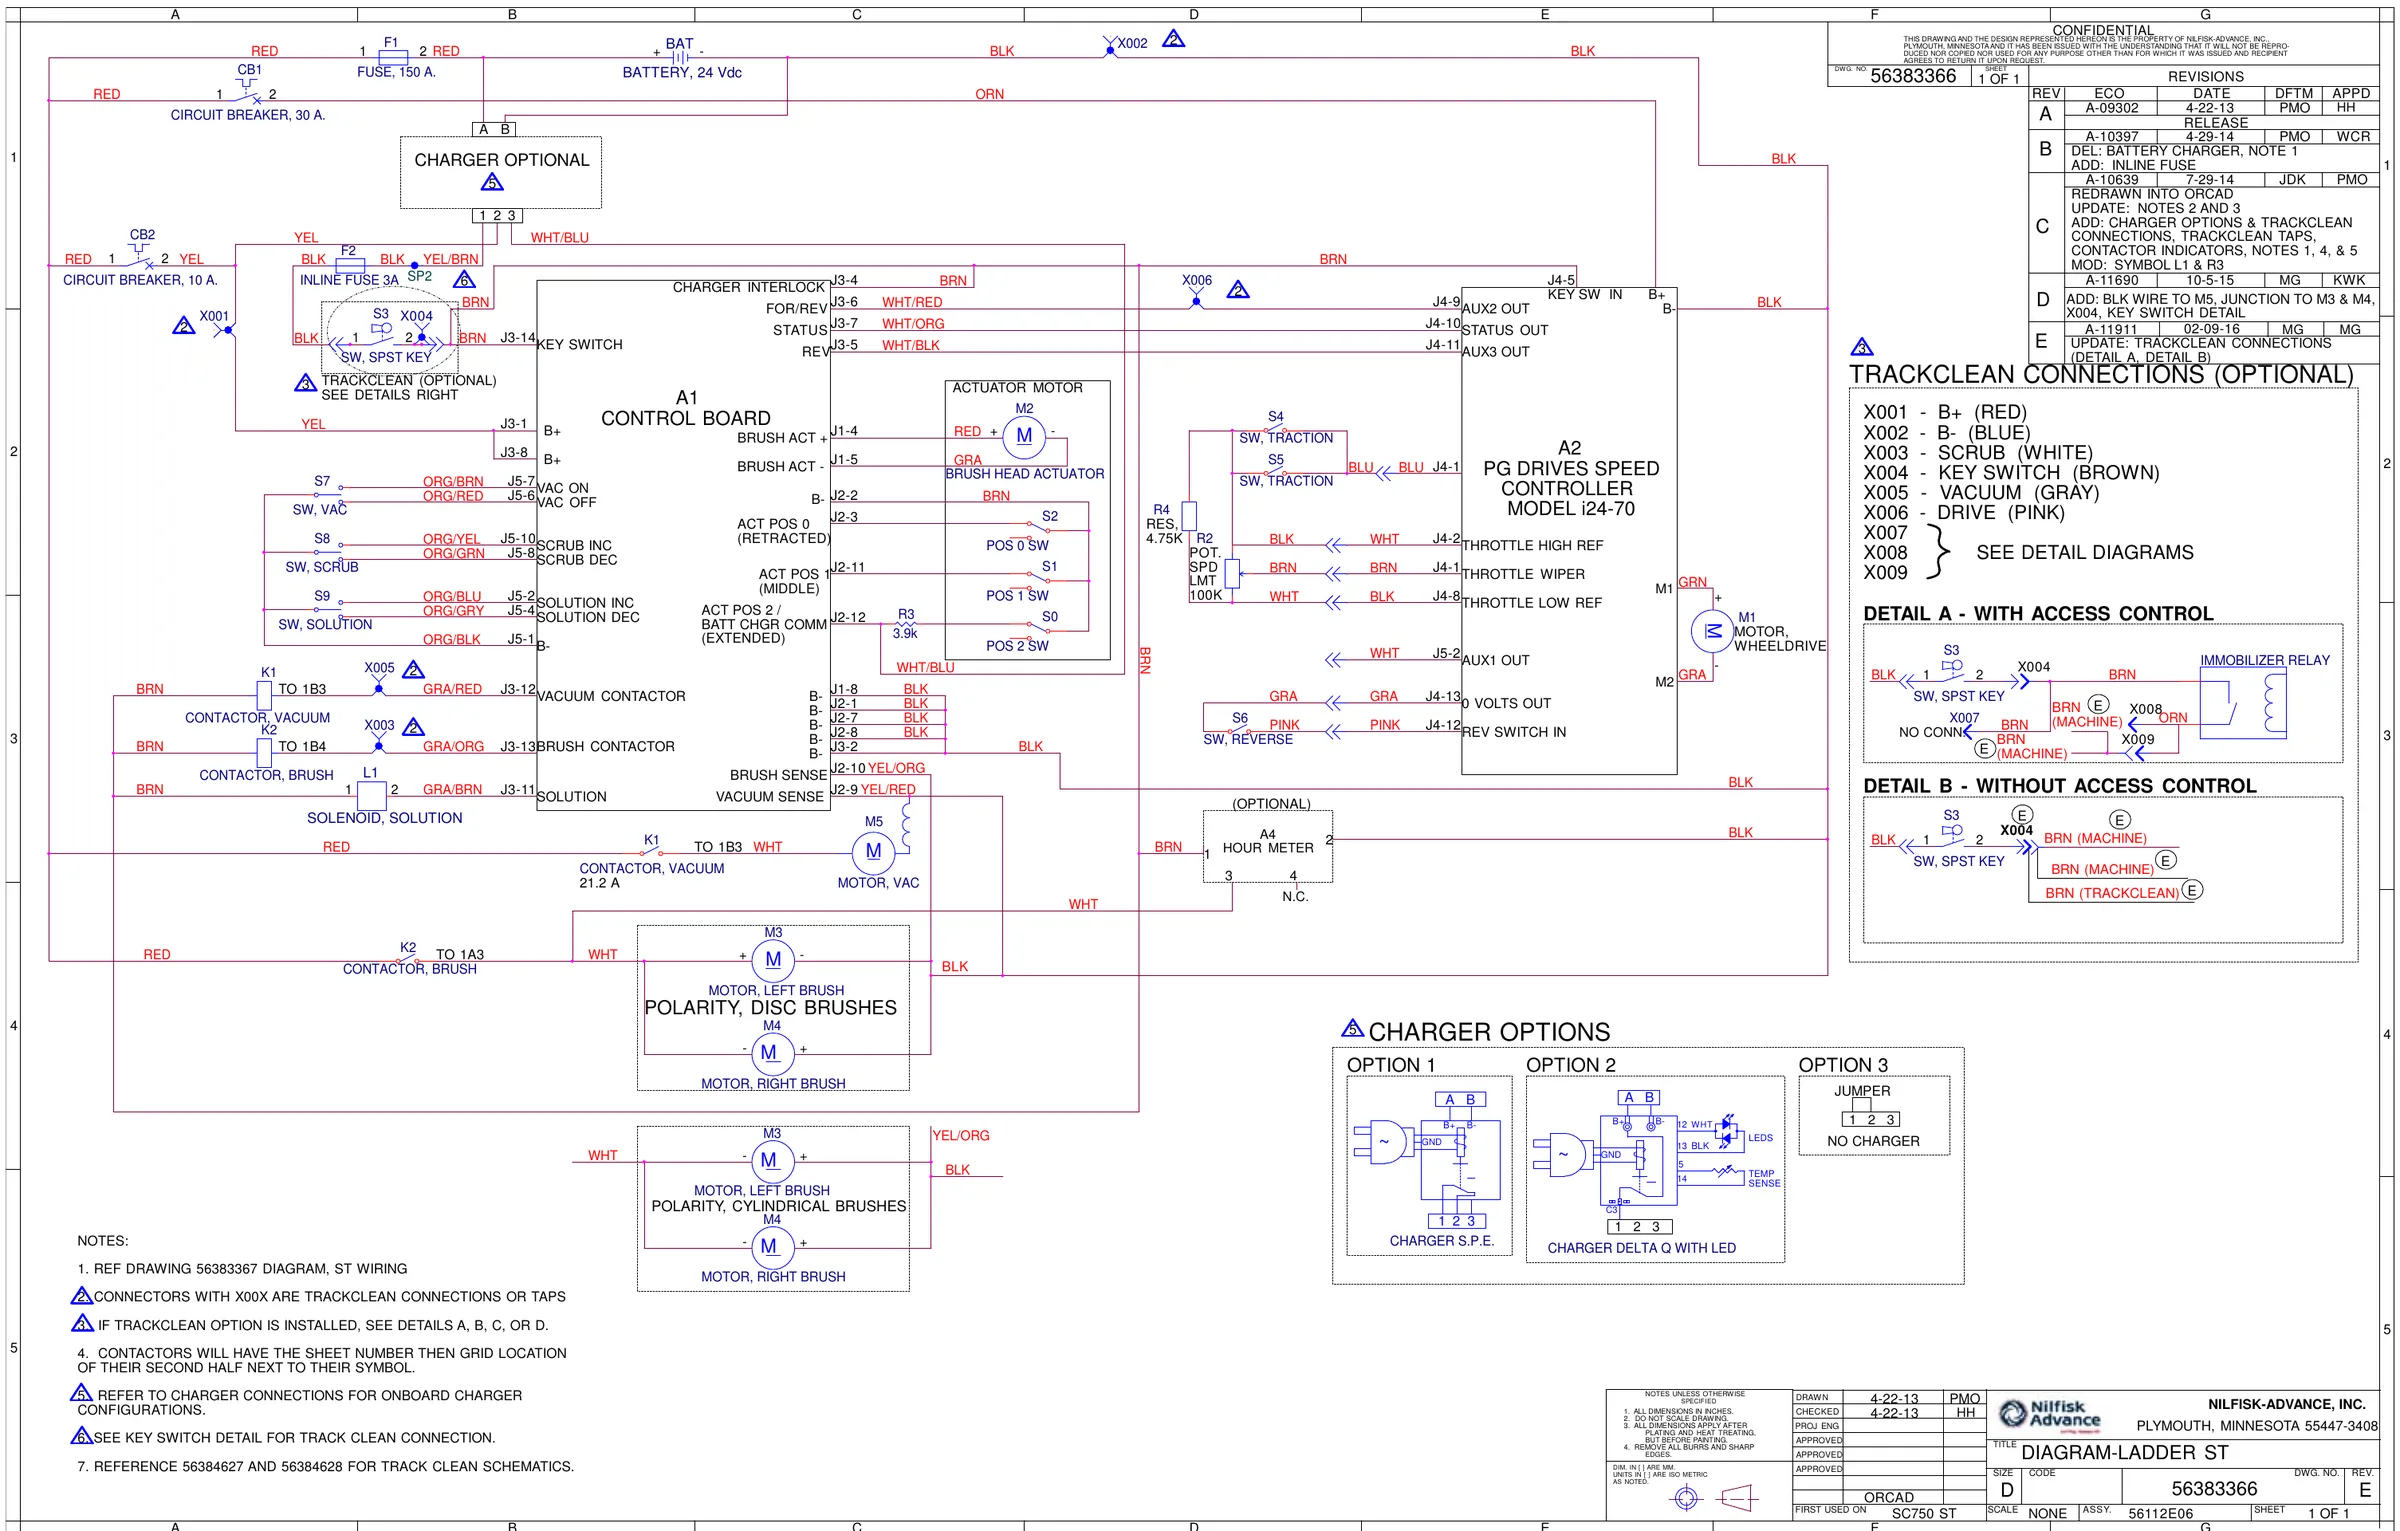Viewport: 2400px width, 1531px height.
Task: Click the M3 left brush motor in disc brushes
Action: coord(772,960)
